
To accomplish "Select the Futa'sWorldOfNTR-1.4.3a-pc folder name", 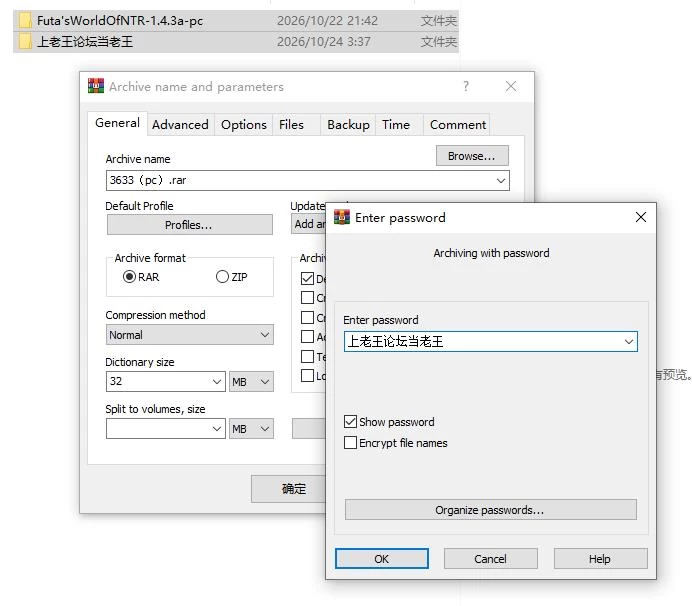I will click(x=120, y=21).
